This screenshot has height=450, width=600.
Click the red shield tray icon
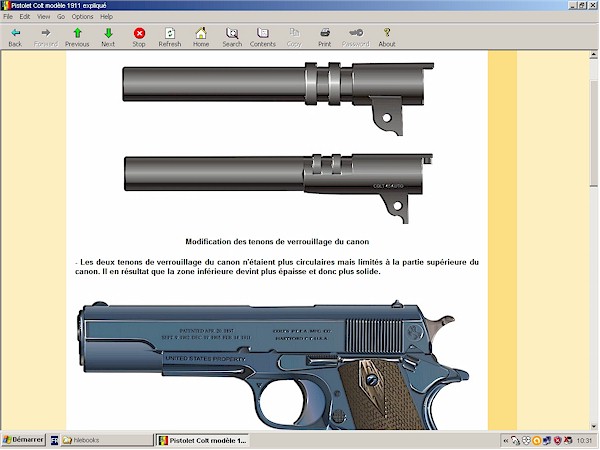coord(558,441)
